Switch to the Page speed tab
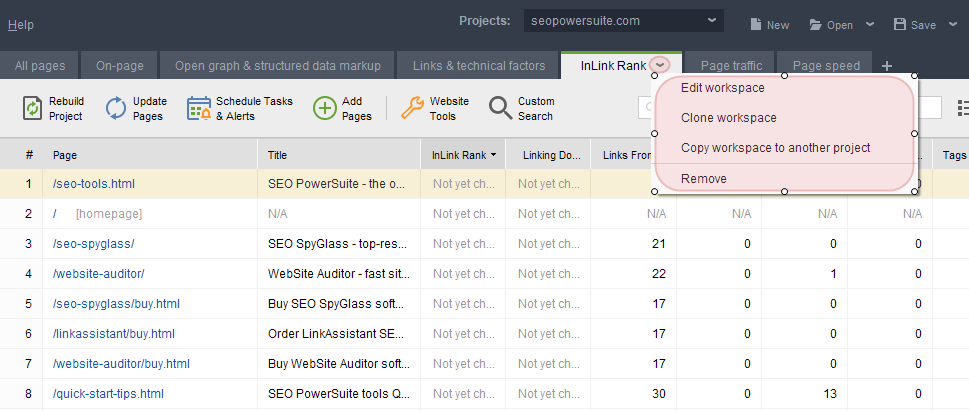This screenshot has height=411, width=969. pyautogui.click(x=826, y=66)
